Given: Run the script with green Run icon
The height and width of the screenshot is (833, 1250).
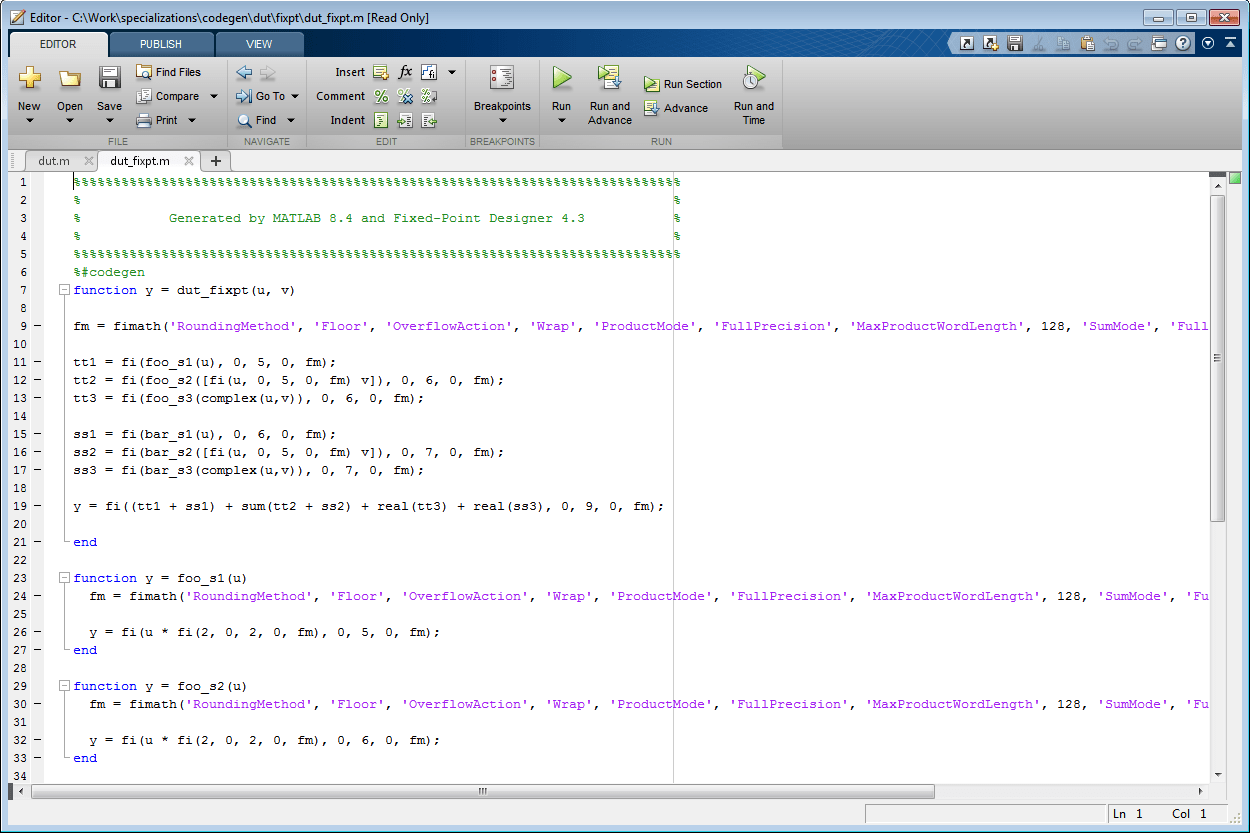Looking at the screenshot, I should coord(562,78).
